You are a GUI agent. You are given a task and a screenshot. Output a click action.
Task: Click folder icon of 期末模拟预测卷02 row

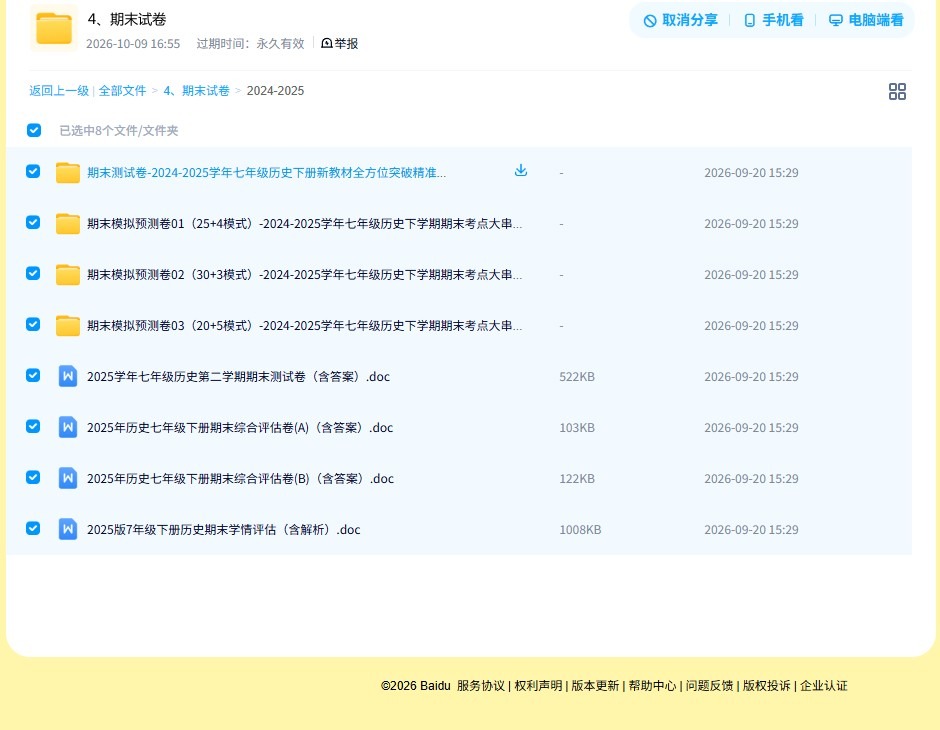click(68, 274)
